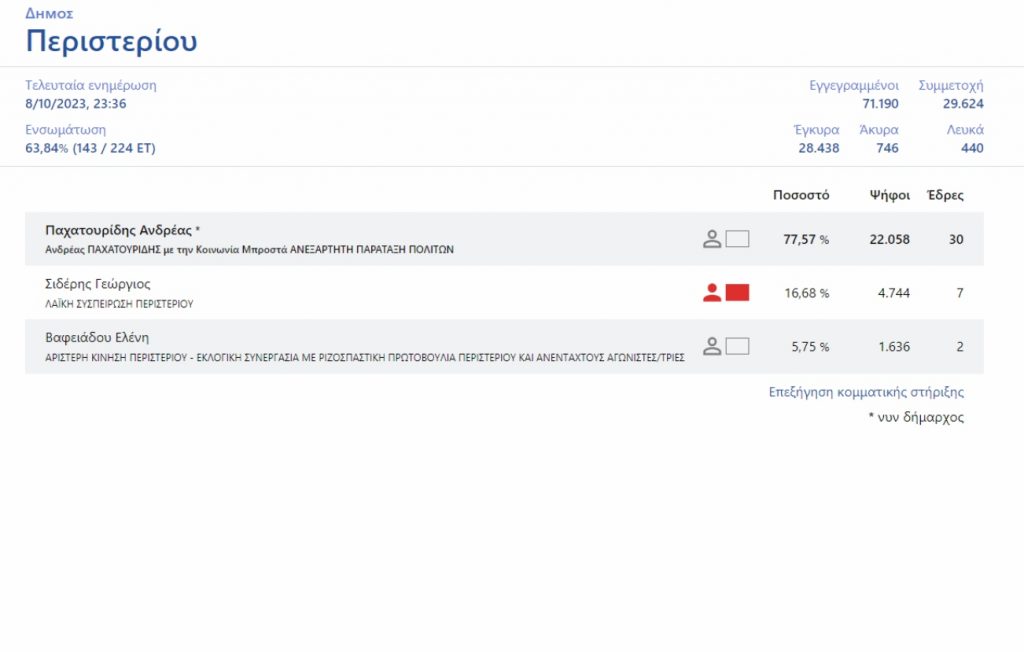Click the Περιστερίου municipality title

pos(111,41)
